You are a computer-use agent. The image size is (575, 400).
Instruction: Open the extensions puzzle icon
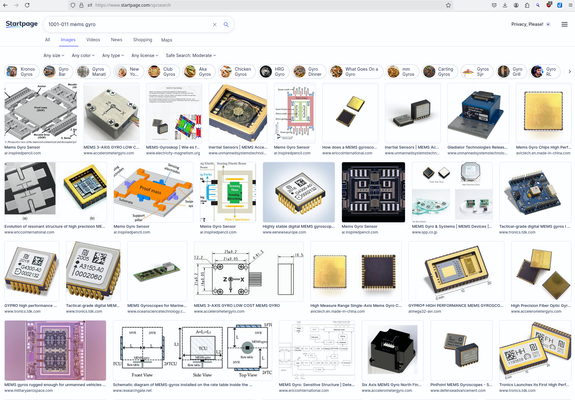click(x=527, y=5)
